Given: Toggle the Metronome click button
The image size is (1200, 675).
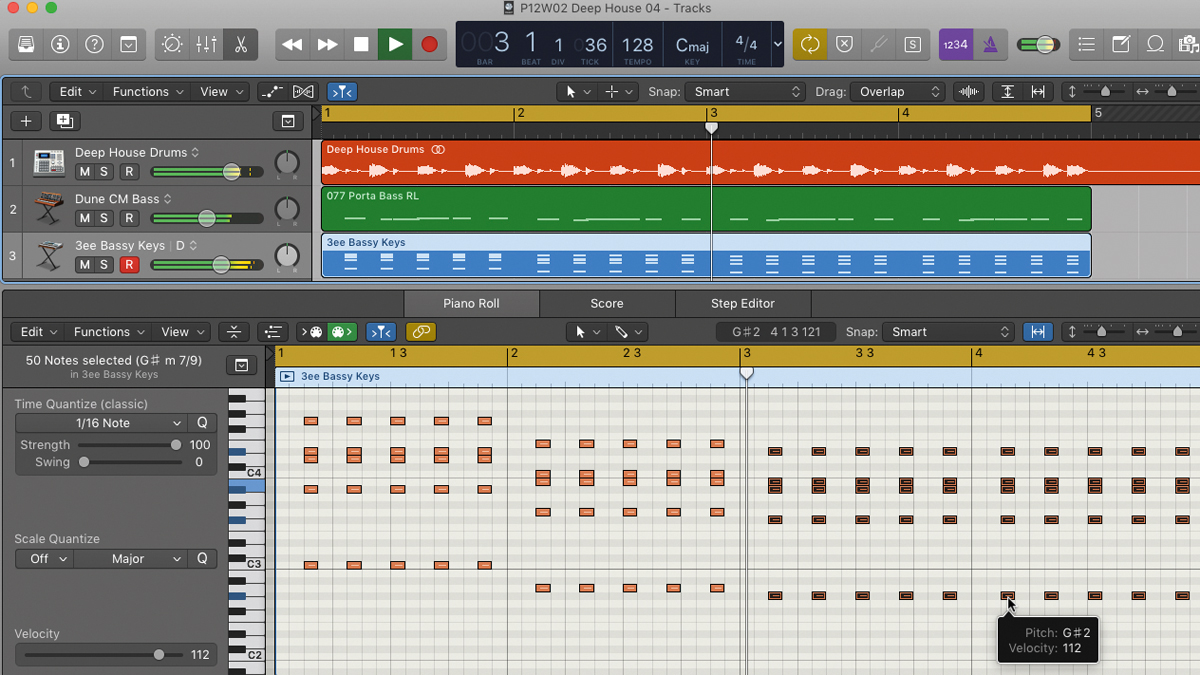Looking at the screenshot, I should tap(990, 44).
